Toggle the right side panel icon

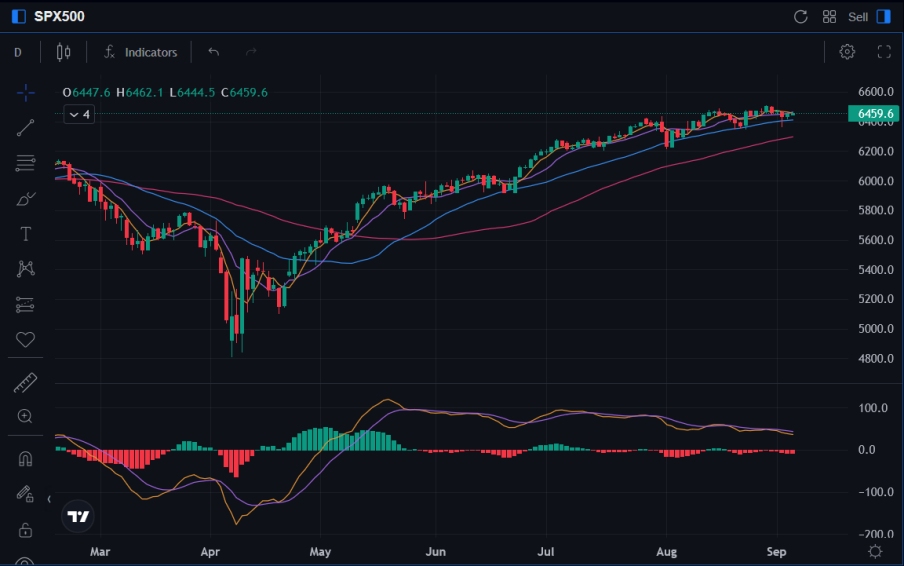click(x=884, y=17)
